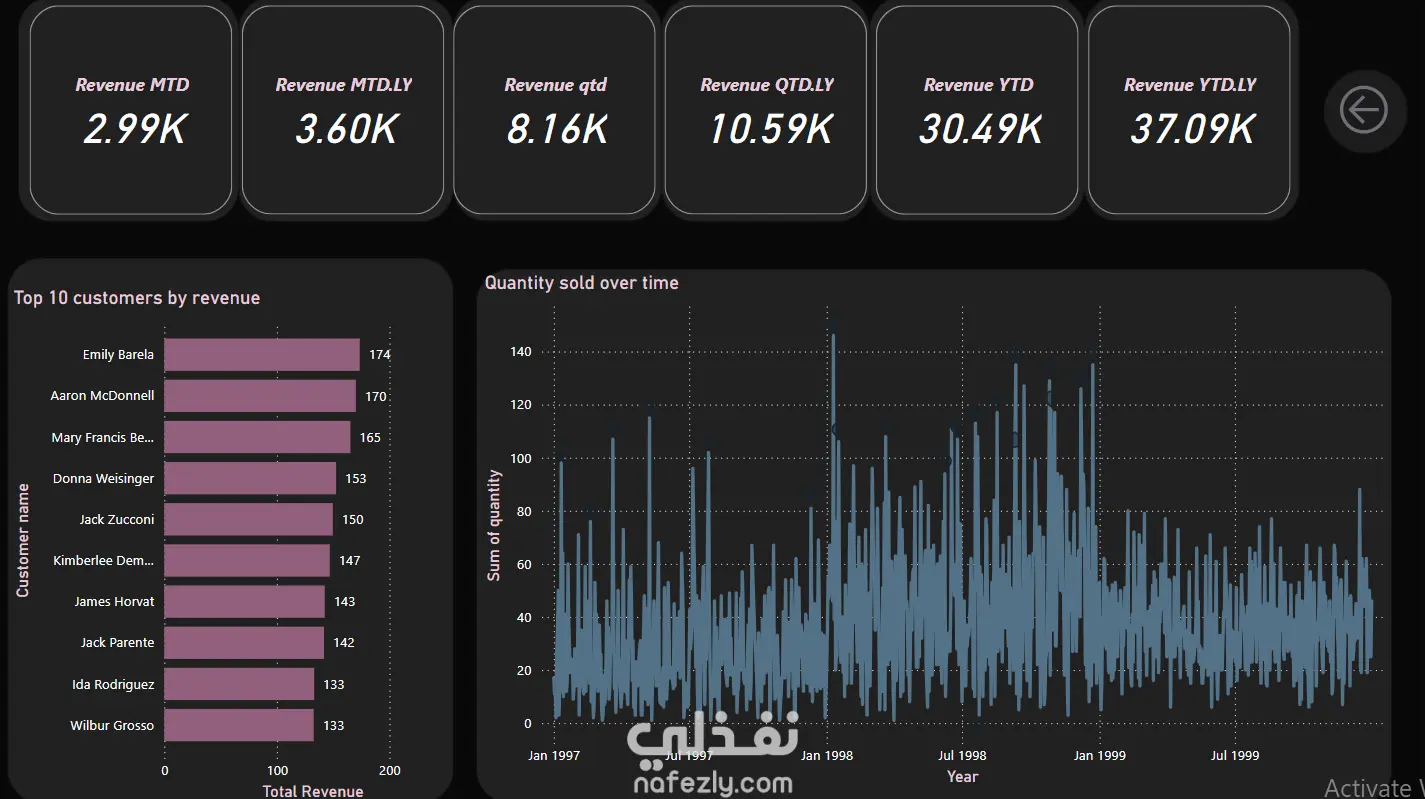Viewport: 1425px width, 799px height.
Task: Select Wilbur Grosso's revenue bar
Action: [239, 725]
